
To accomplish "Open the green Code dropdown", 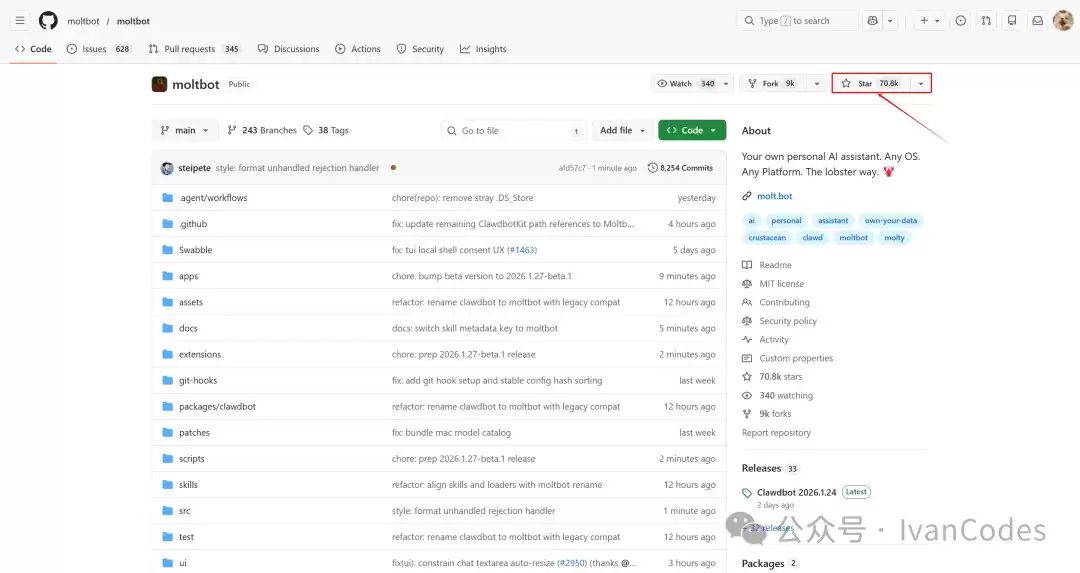I will coord(692,130).
